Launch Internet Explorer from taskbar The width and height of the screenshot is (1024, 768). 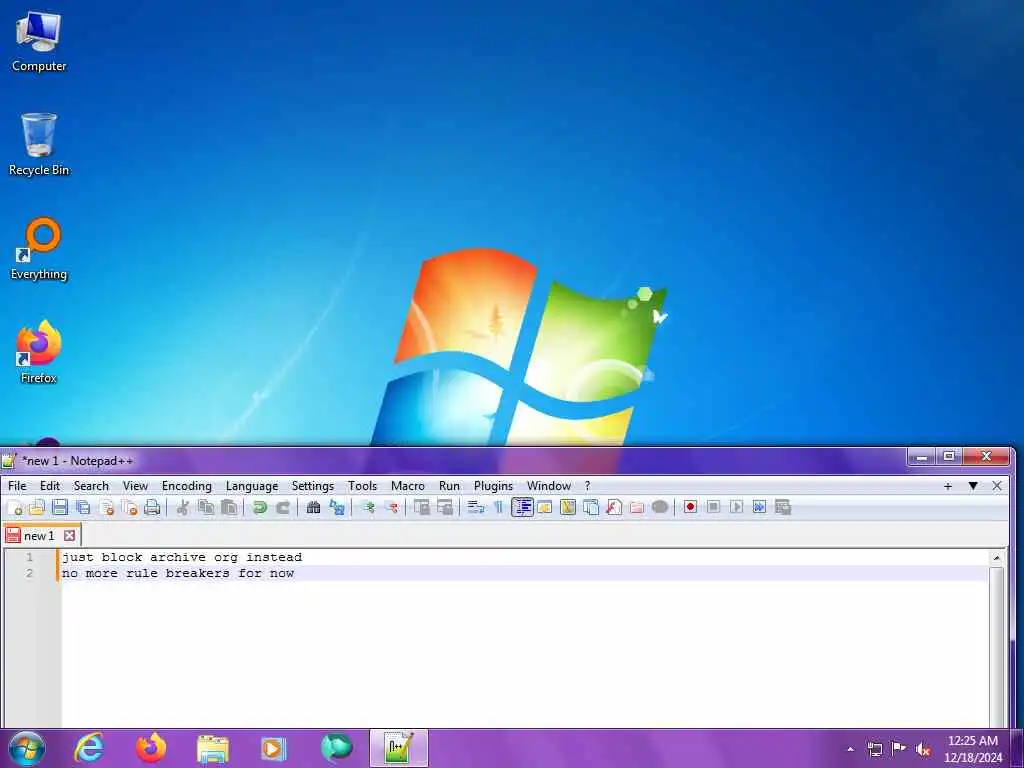(88, 748)
